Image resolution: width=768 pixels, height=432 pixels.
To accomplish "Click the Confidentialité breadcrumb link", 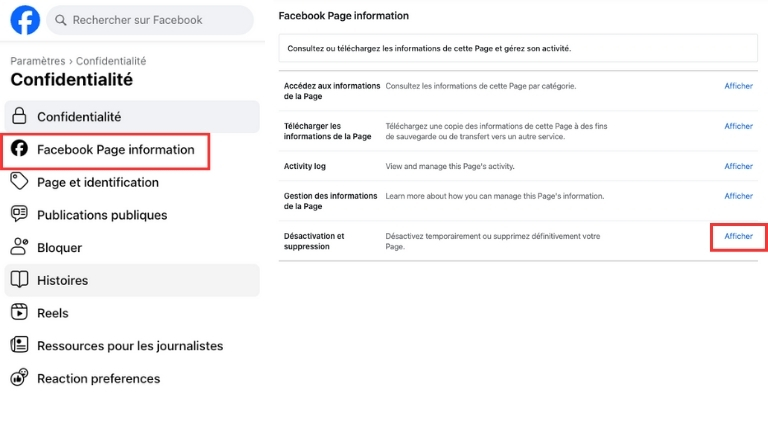I will pyautogui.click(x=111, y=61).
